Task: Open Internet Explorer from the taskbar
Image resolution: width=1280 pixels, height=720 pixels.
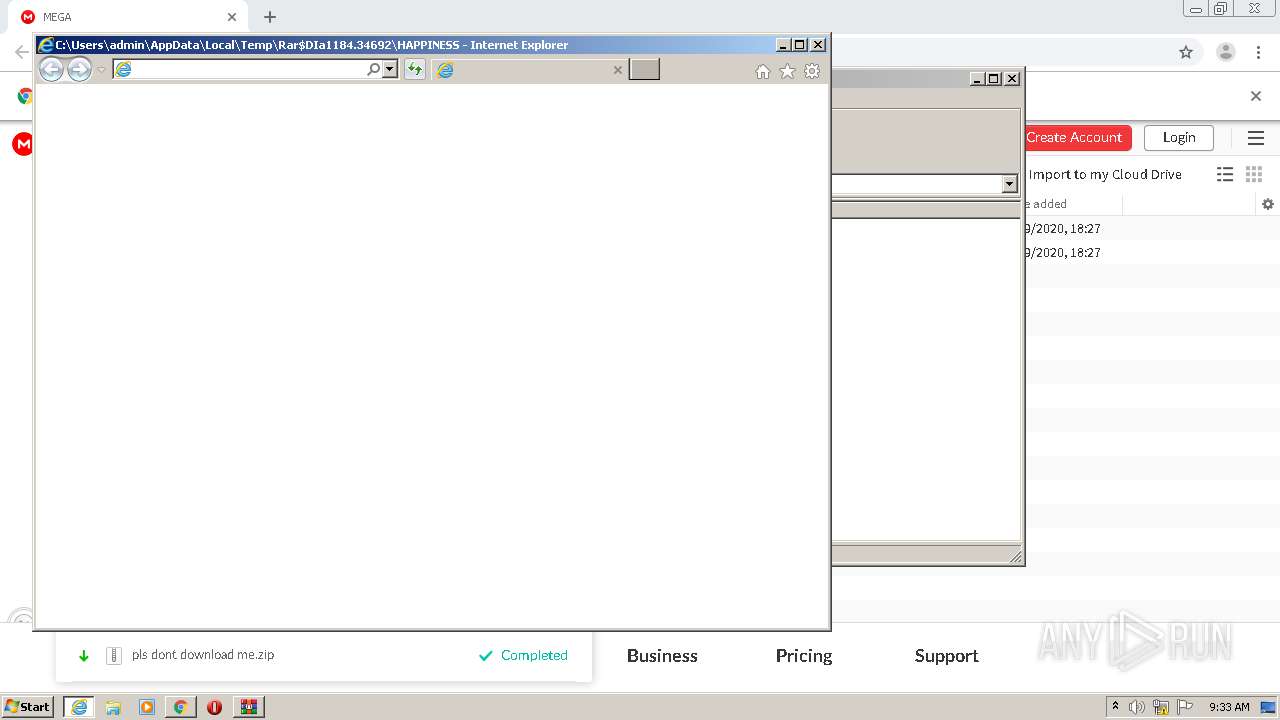Action: [79, 707]
